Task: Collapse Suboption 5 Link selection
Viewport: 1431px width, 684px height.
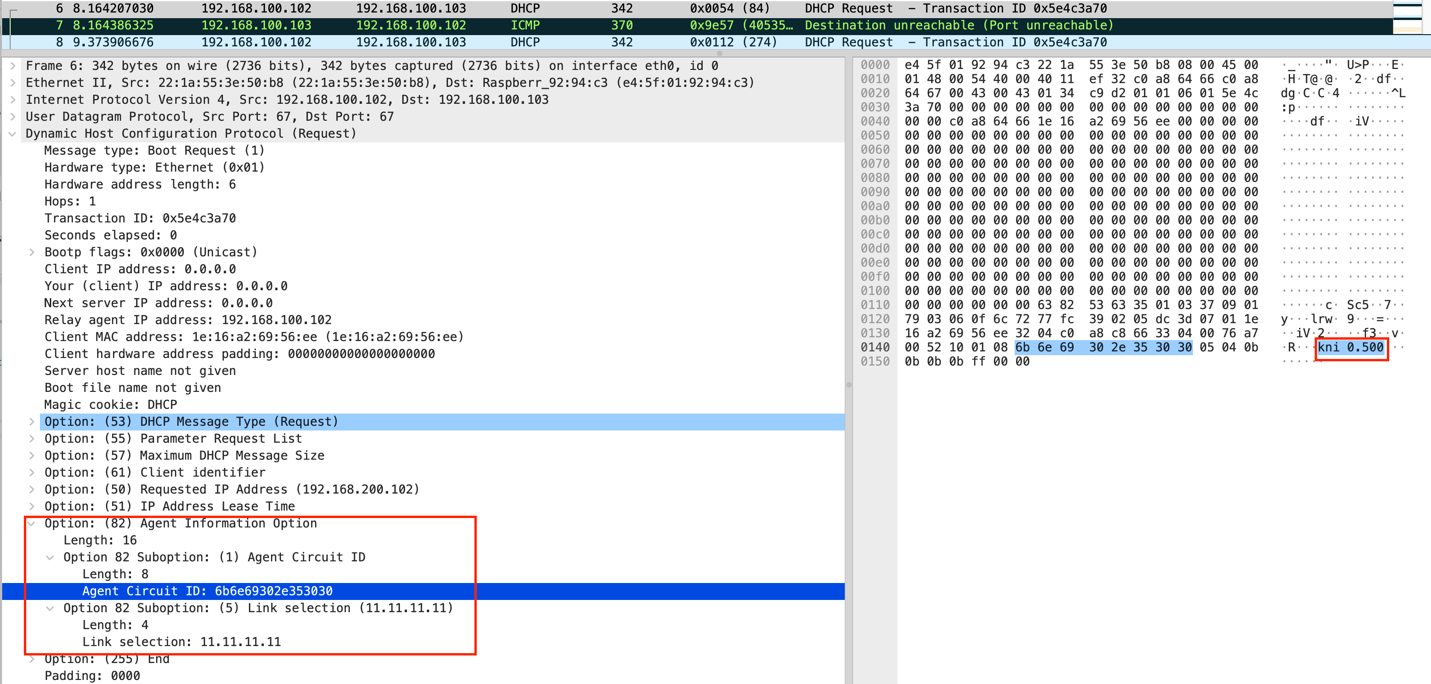Action: tap(51, 608)
